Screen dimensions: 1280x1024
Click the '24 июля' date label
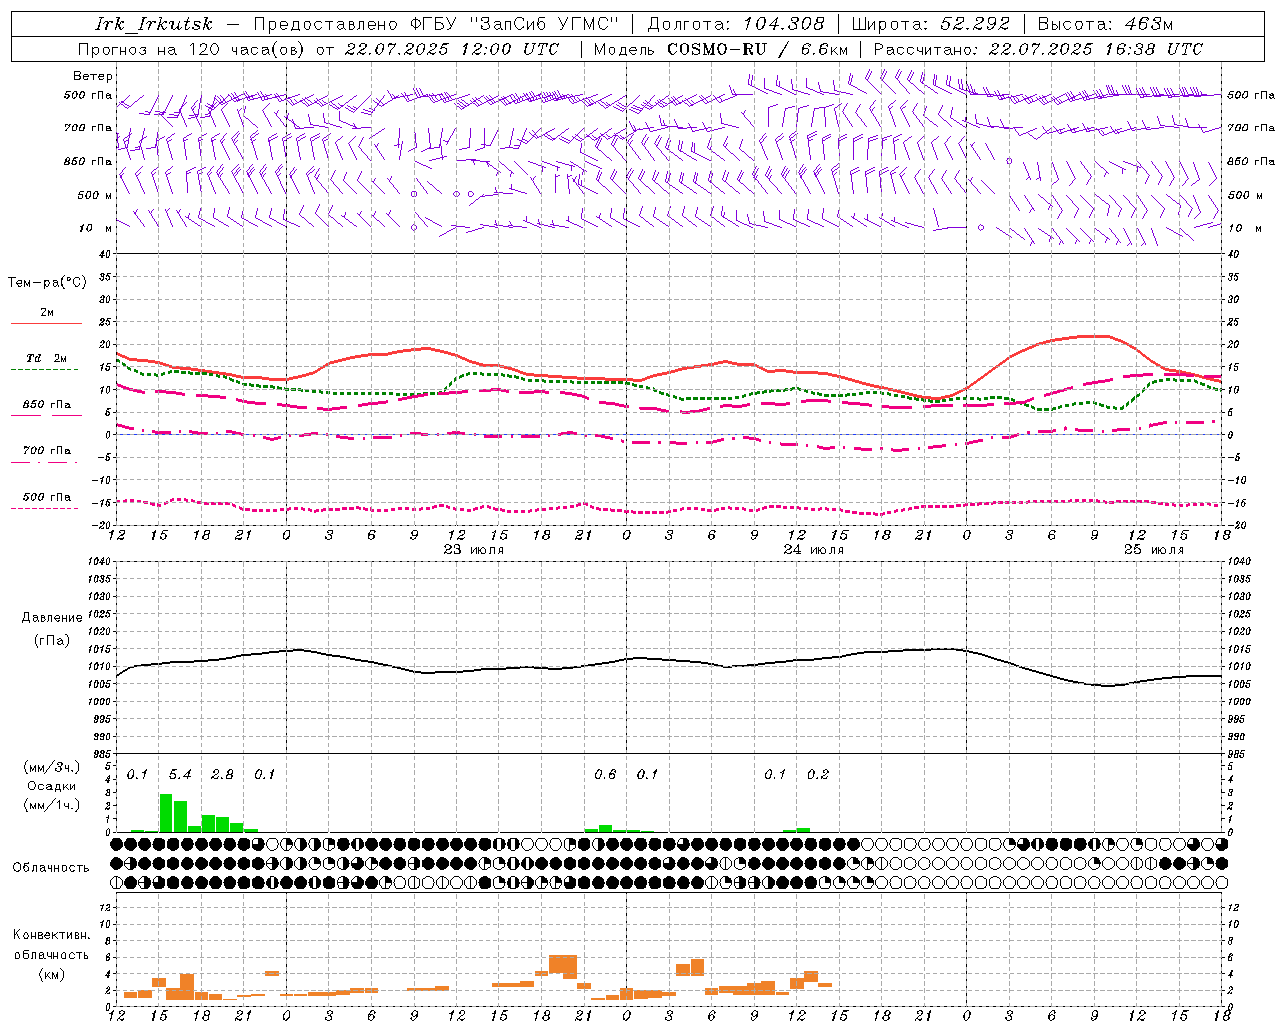tap(814, 550)
